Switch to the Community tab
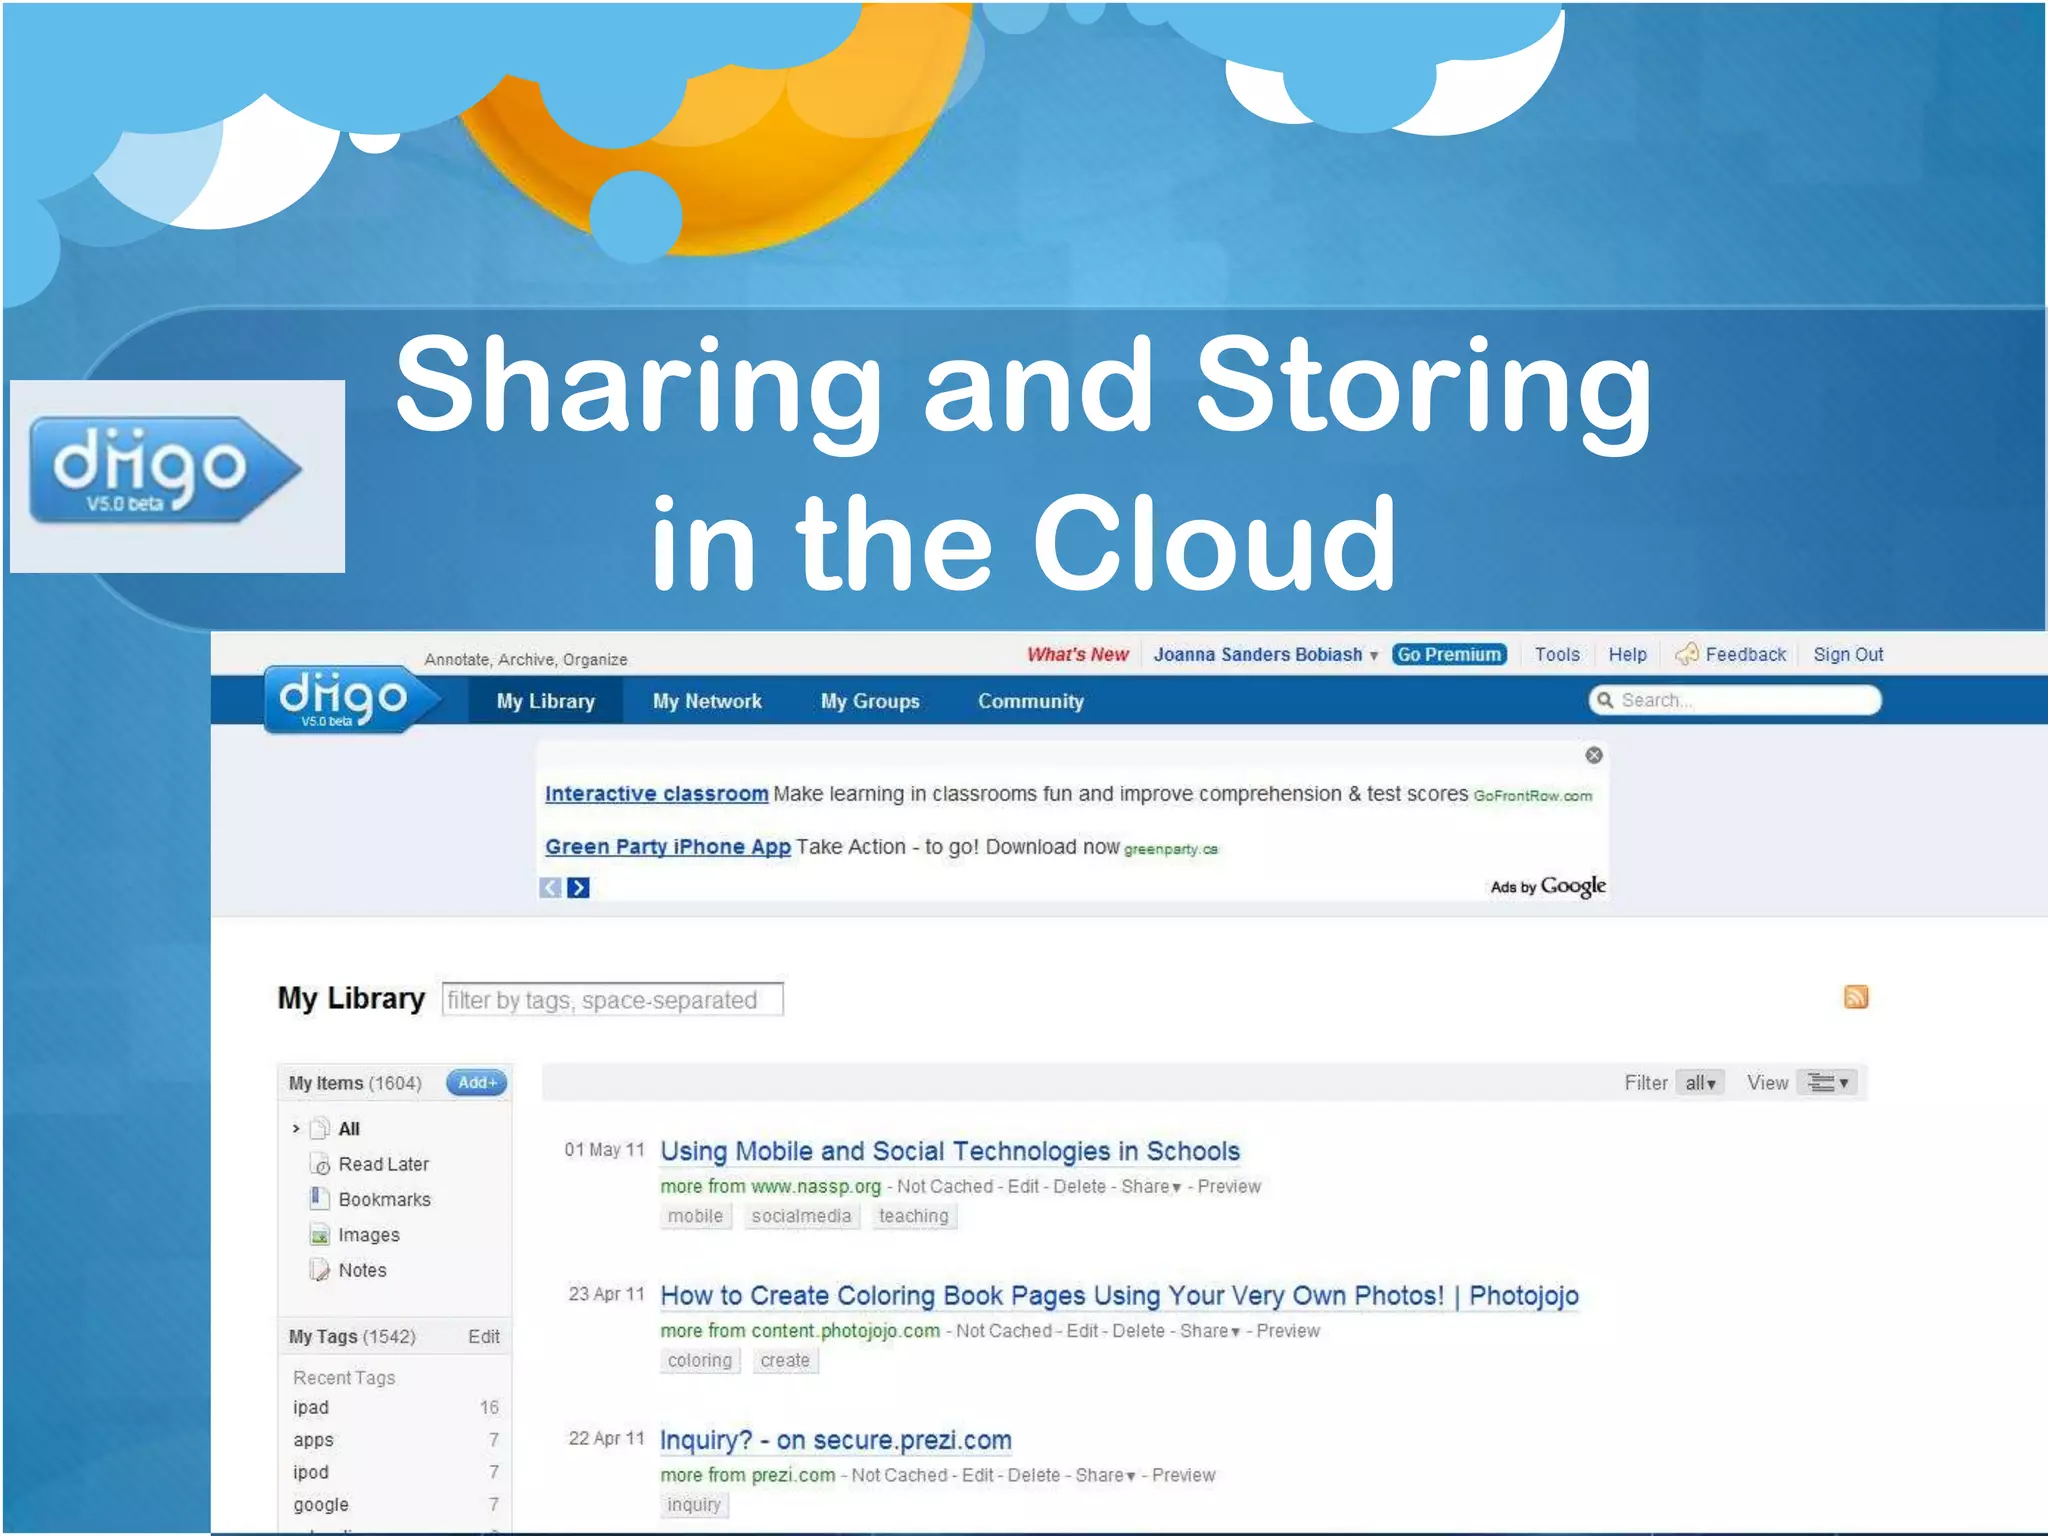 1031,701
